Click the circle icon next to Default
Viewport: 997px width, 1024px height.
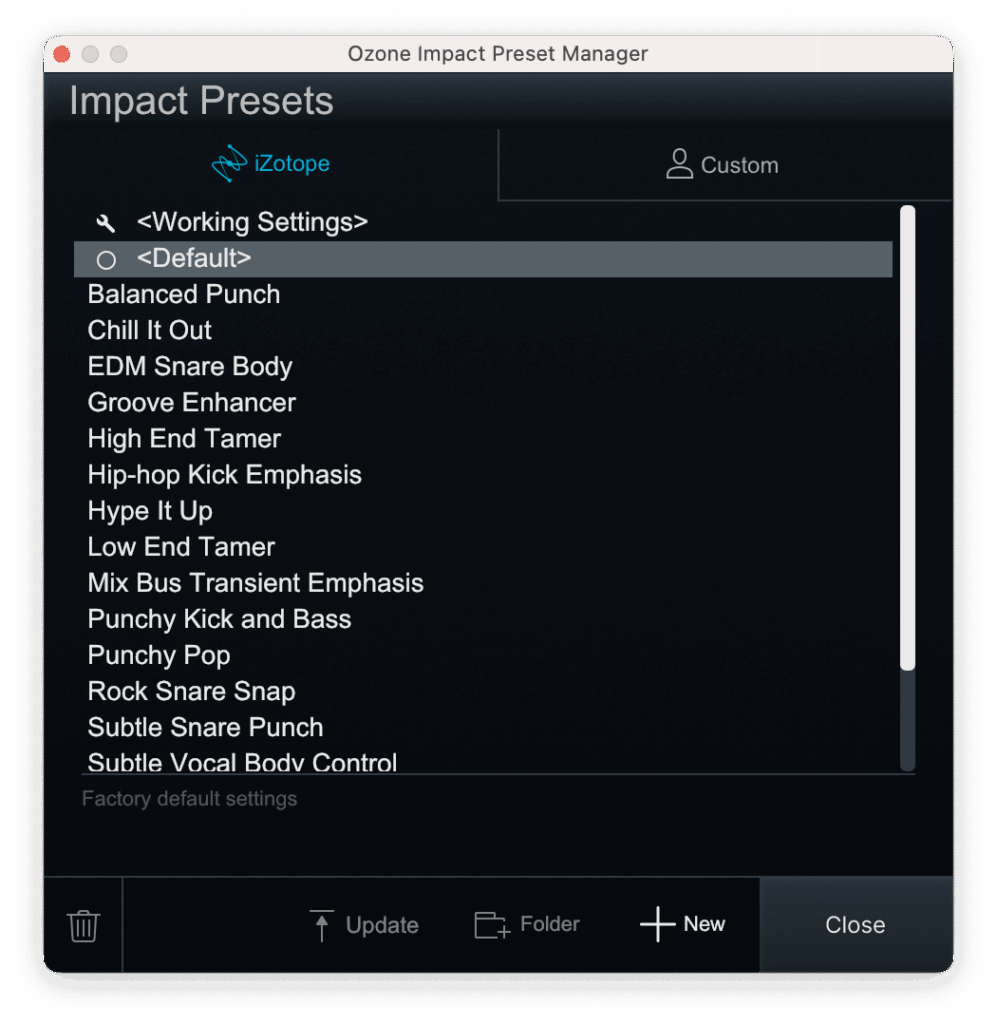pos(106,260)
